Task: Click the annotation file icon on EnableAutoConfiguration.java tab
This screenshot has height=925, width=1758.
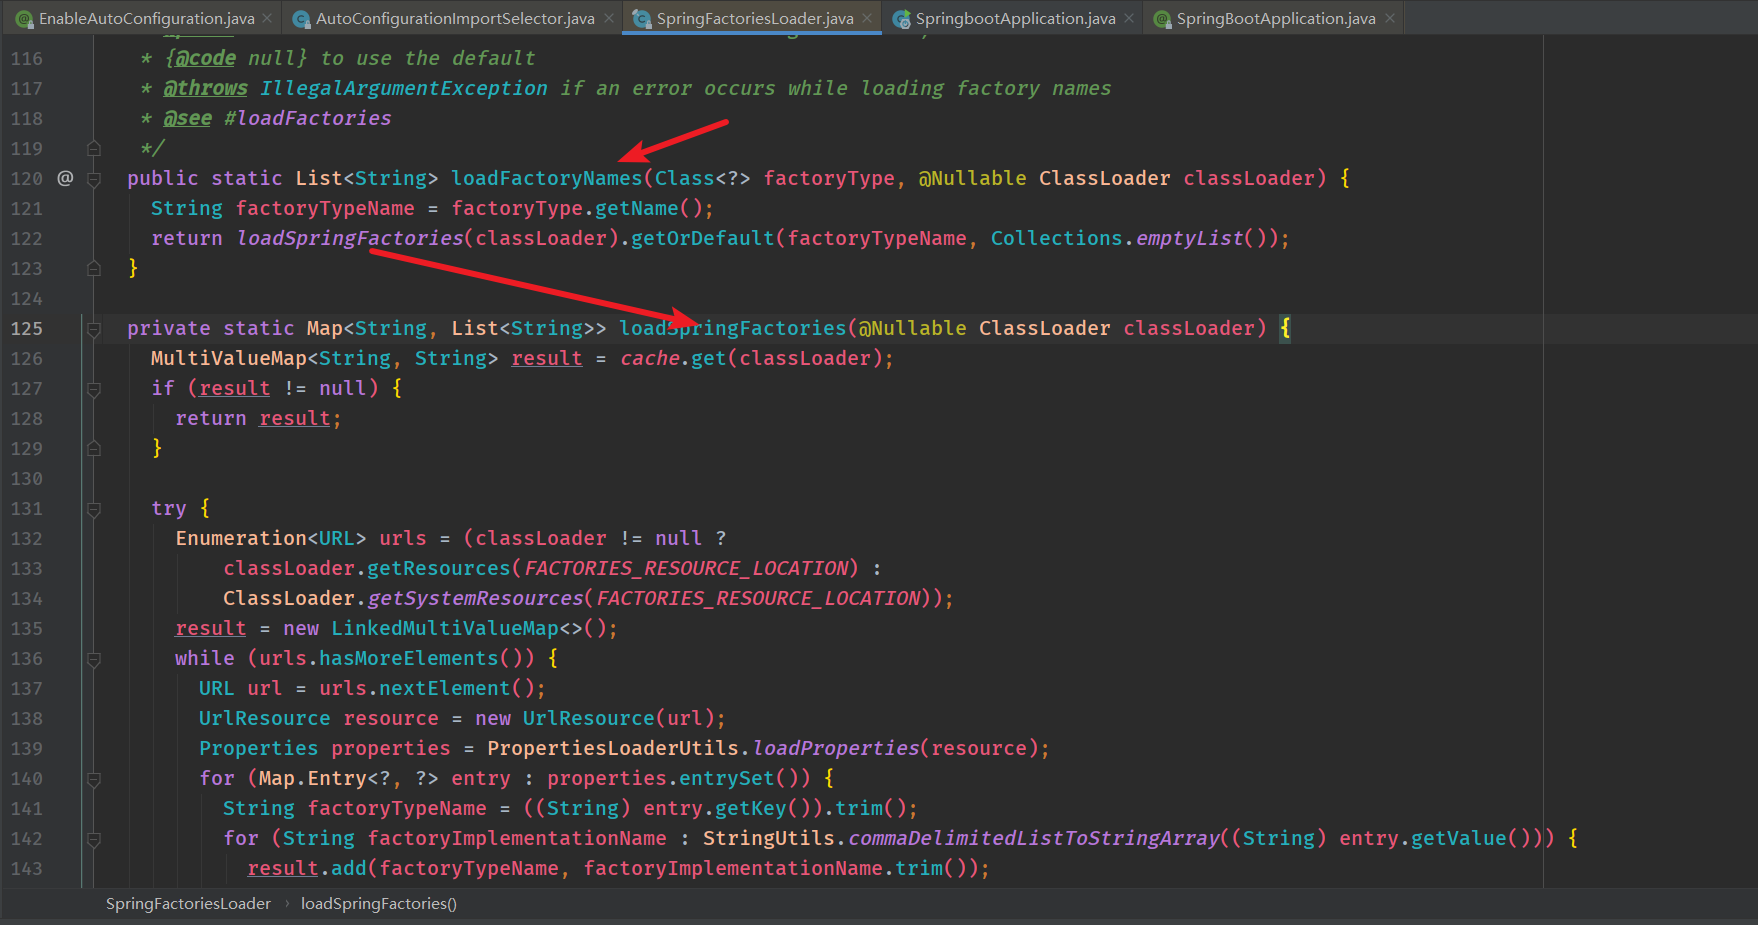Action: point(24,19)
